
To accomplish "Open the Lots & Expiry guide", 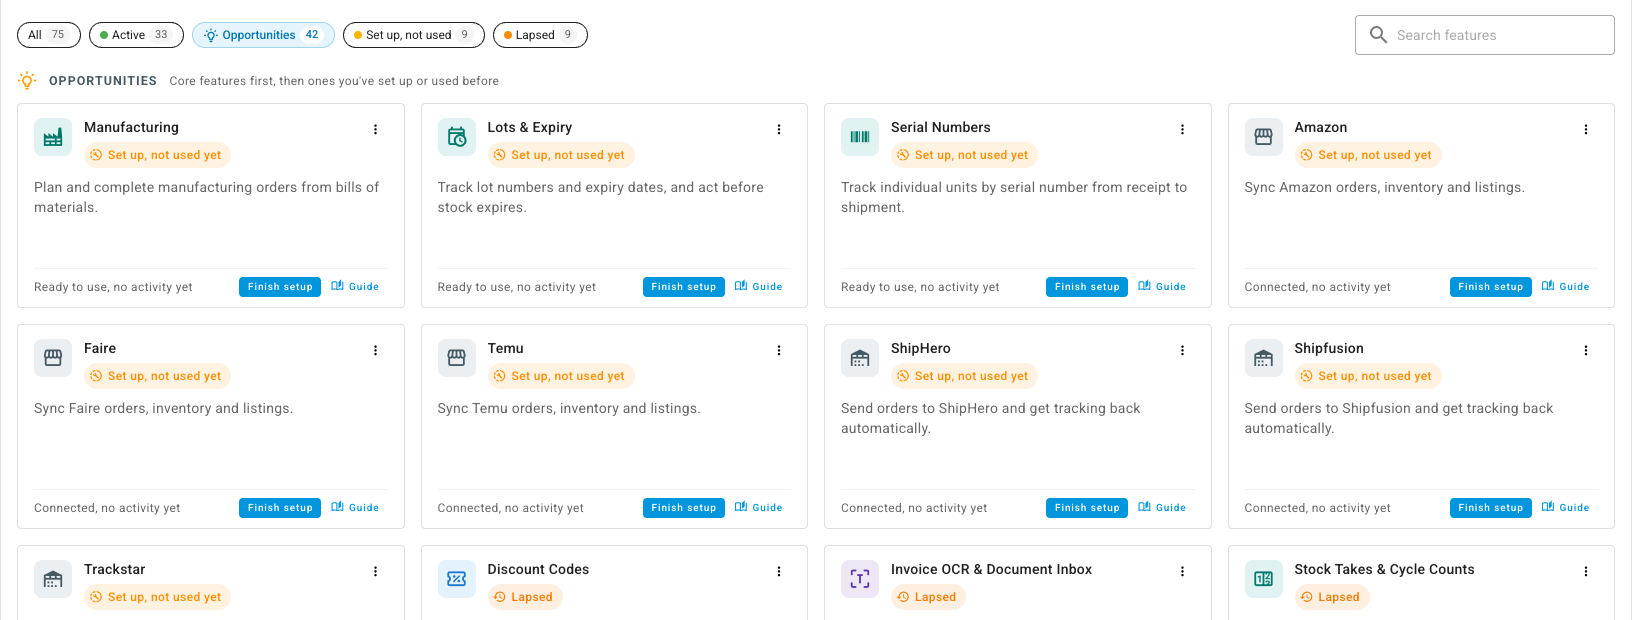I will [x=759, y=287].
